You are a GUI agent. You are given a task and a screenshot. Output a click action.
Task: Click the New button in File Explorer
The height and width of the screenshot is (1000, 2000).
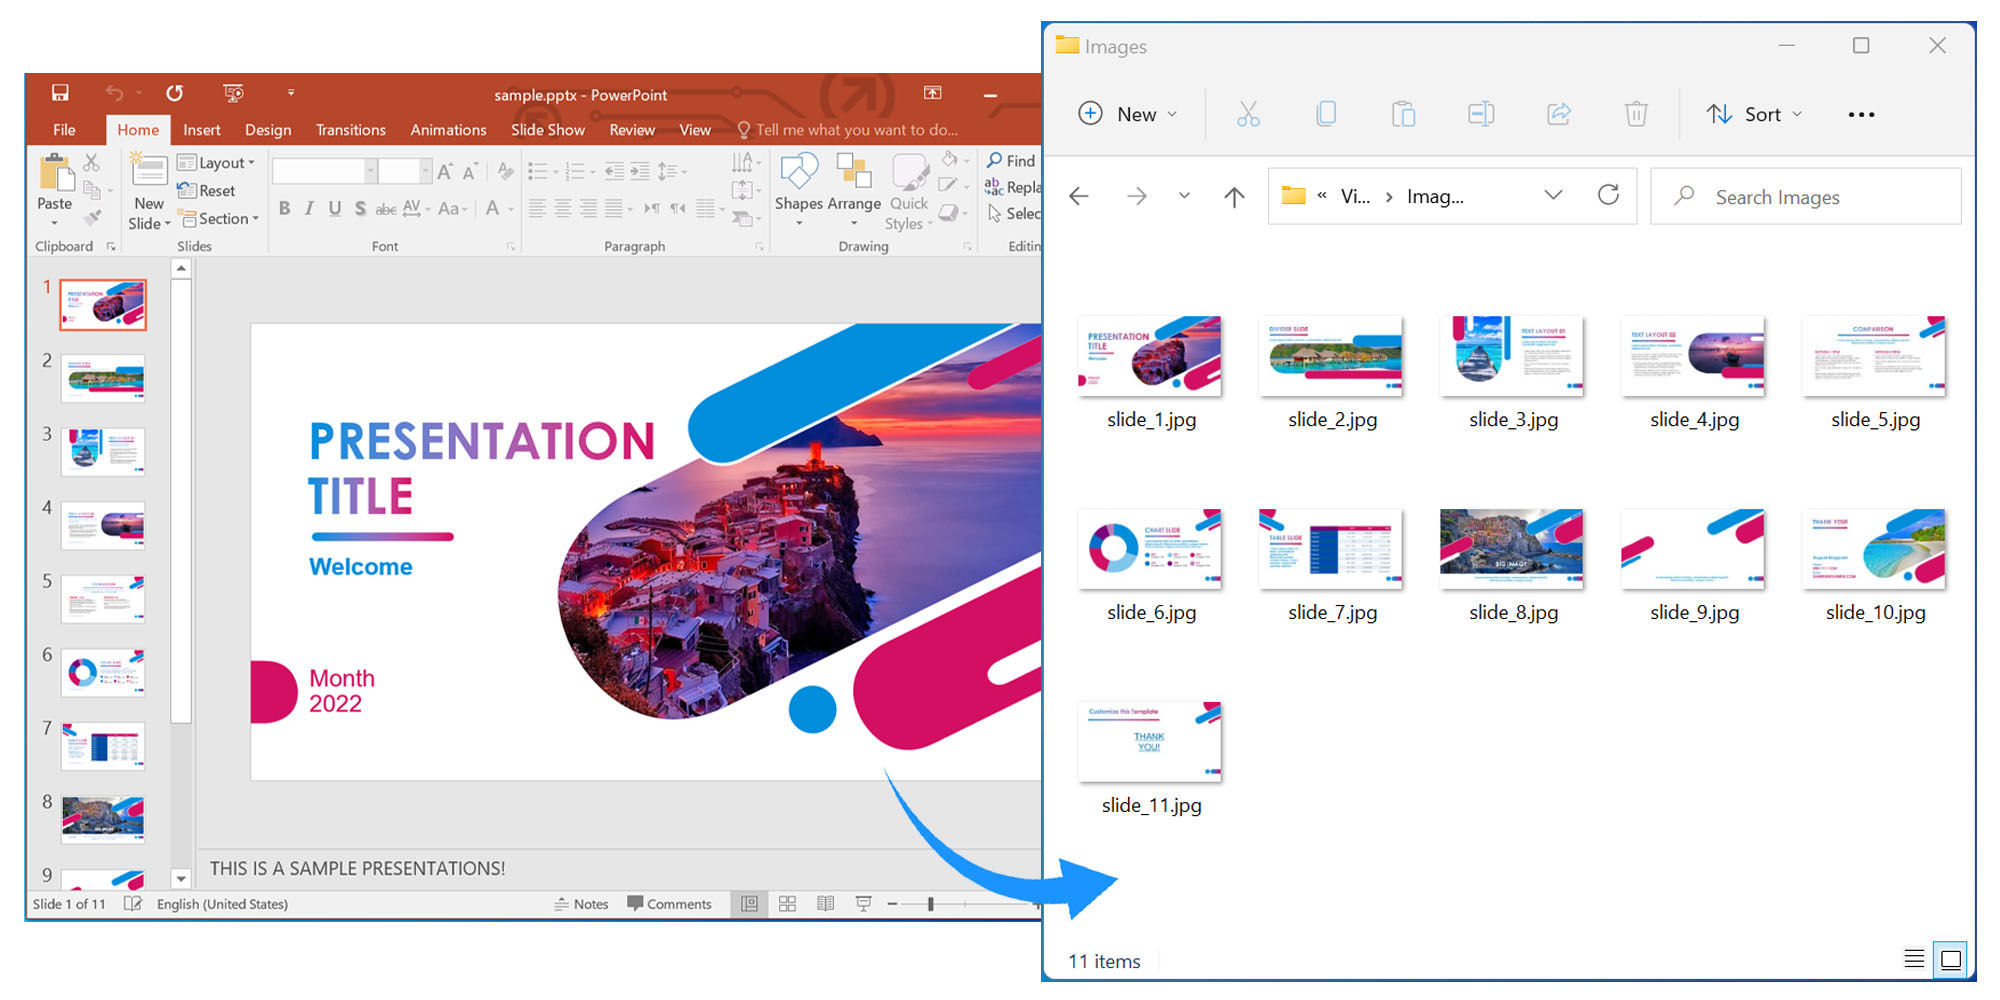[x=1128, y=113]
